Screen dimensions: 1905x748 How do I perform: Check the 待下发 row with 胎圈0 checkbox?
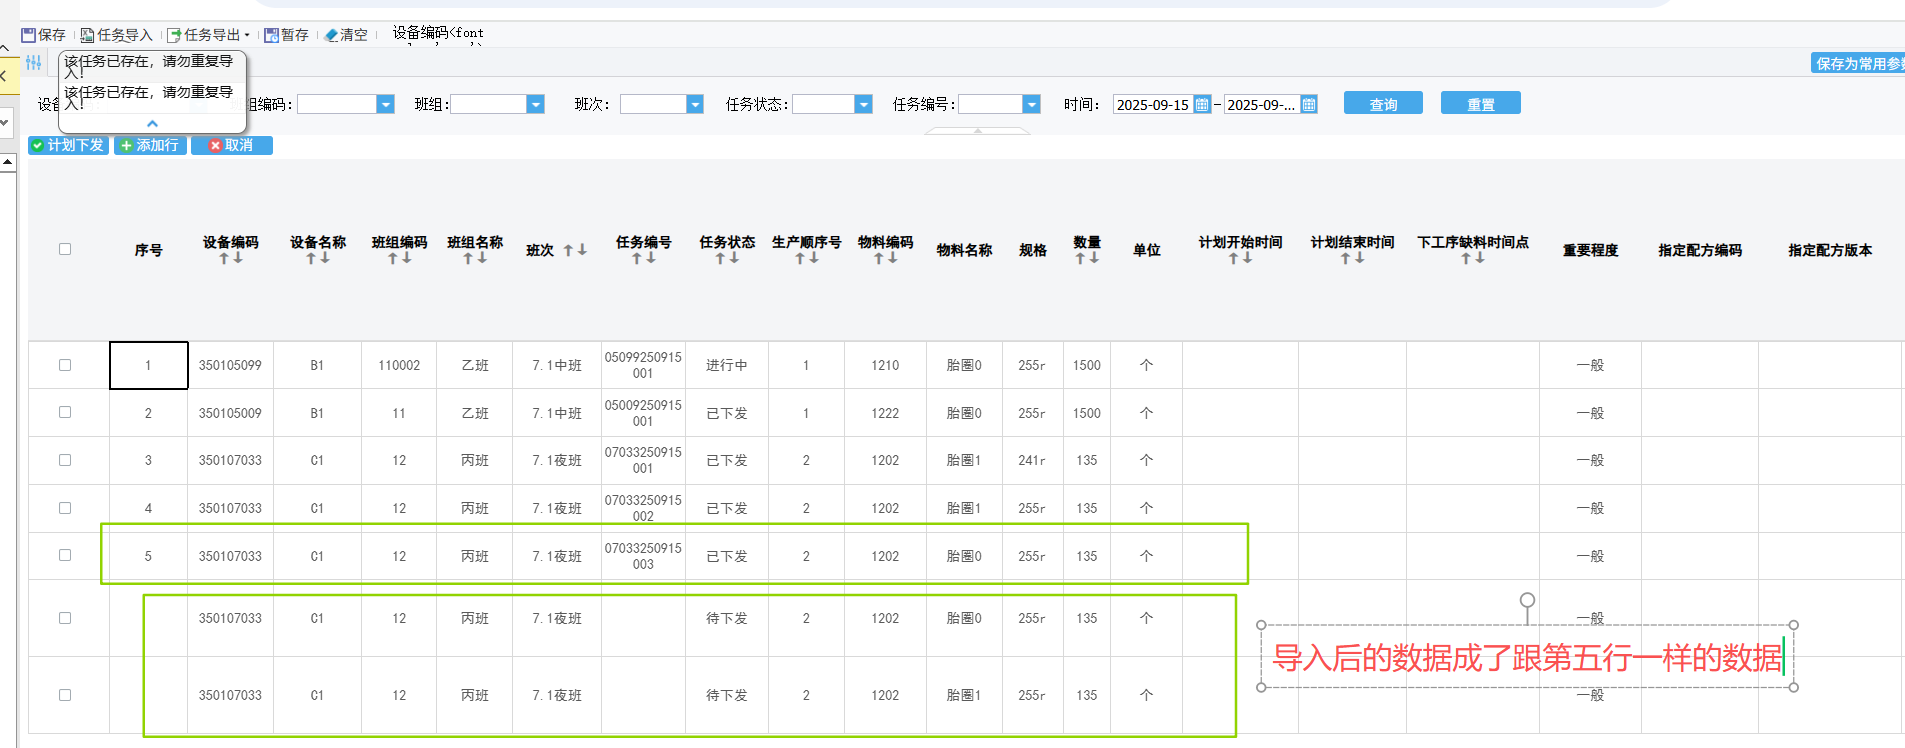(x=65, y=618)
